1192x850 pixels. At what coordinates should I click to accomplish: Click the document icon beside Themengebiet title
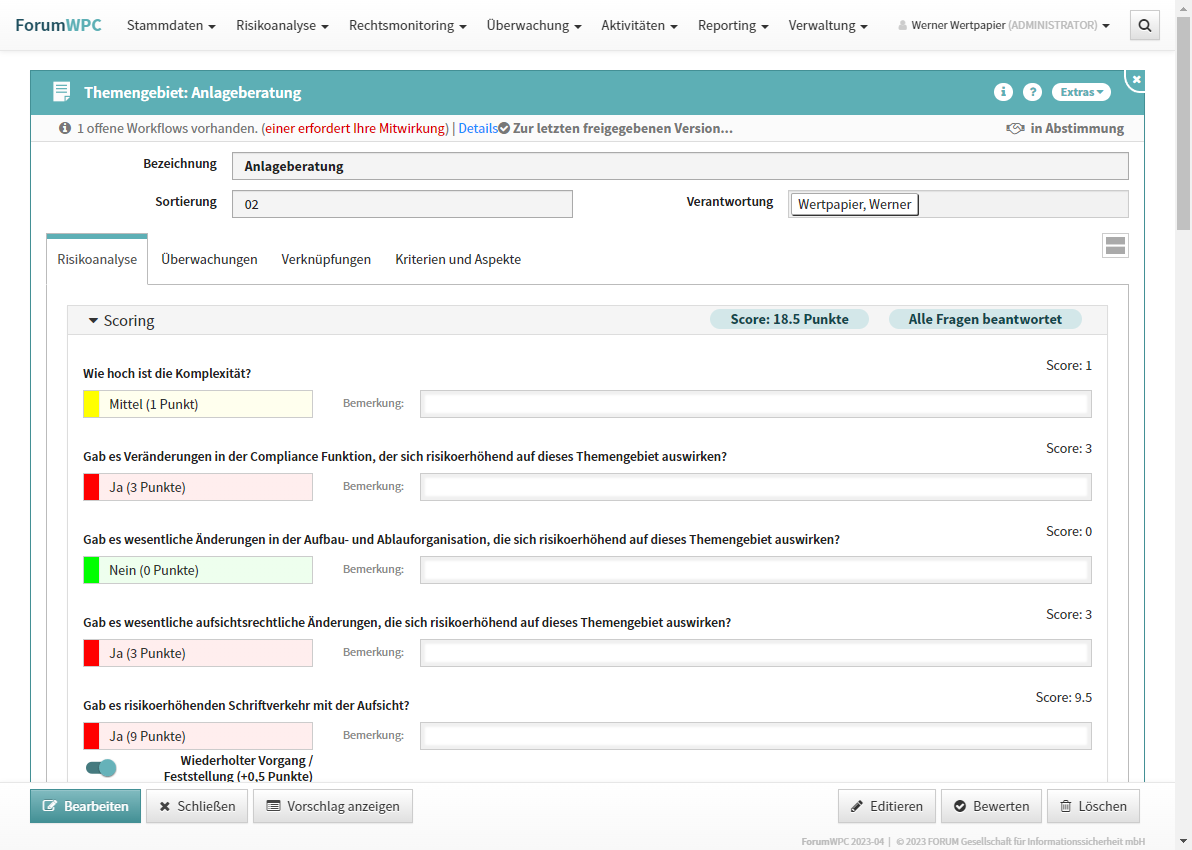(x=62, y=92)
